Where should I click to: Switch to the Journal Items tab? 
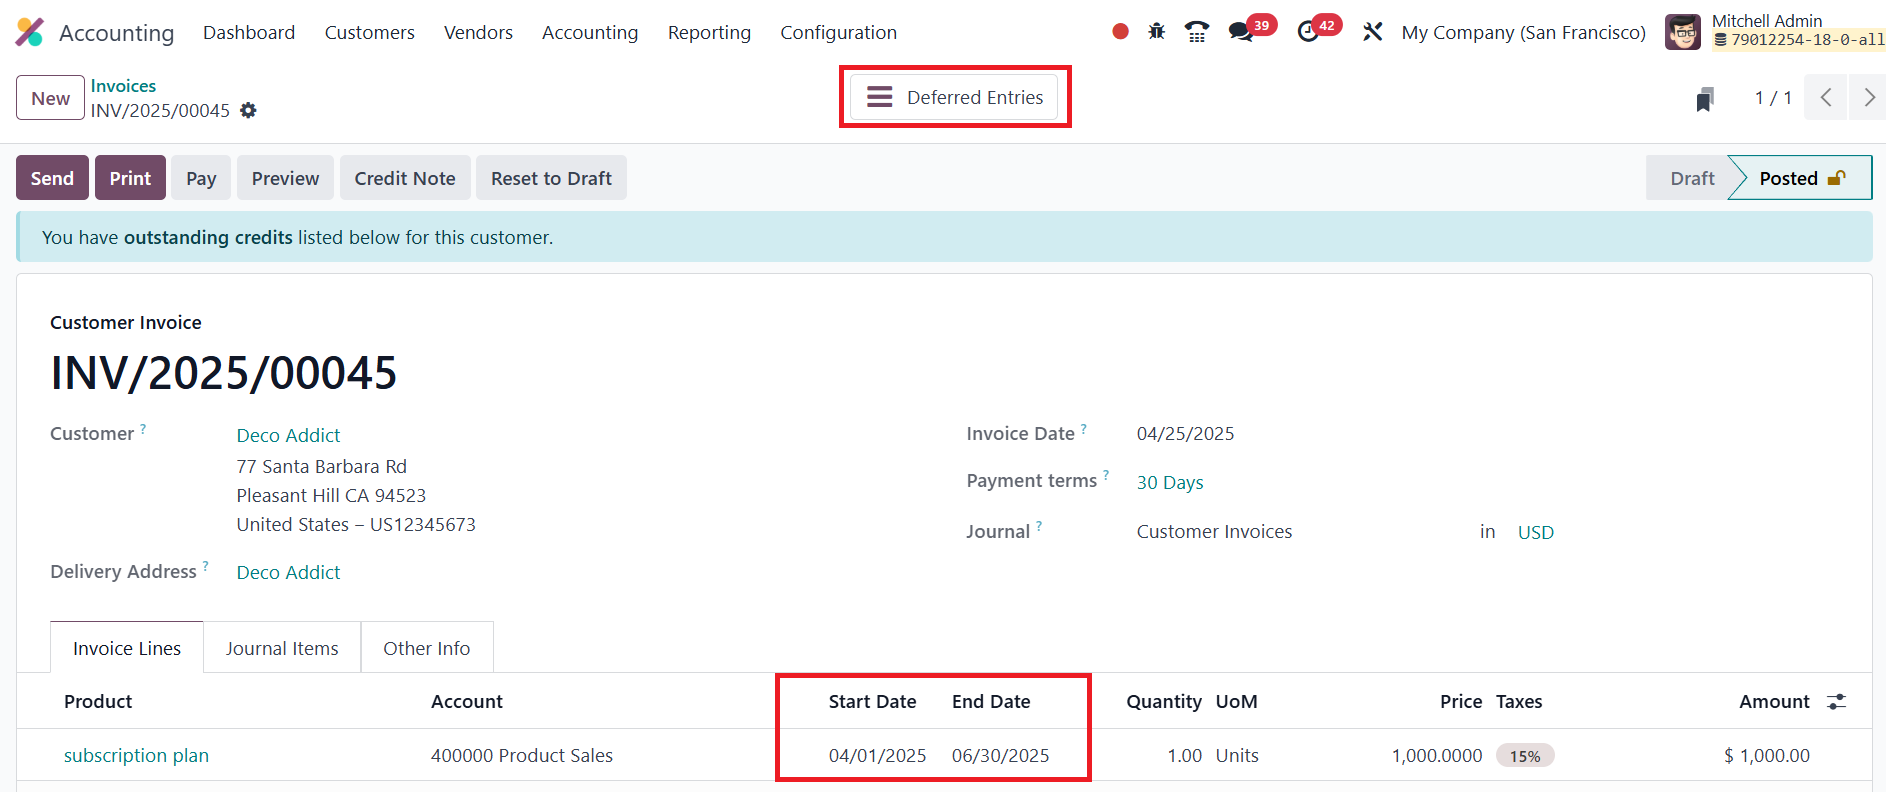[282, 648]
